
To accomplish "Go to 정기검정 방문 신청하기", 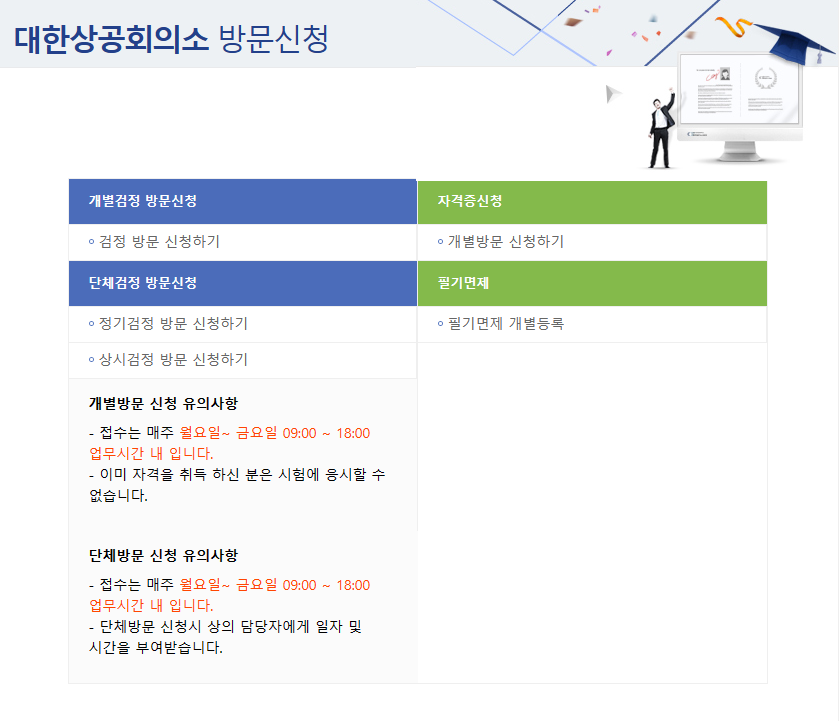I will click(173, 324).
